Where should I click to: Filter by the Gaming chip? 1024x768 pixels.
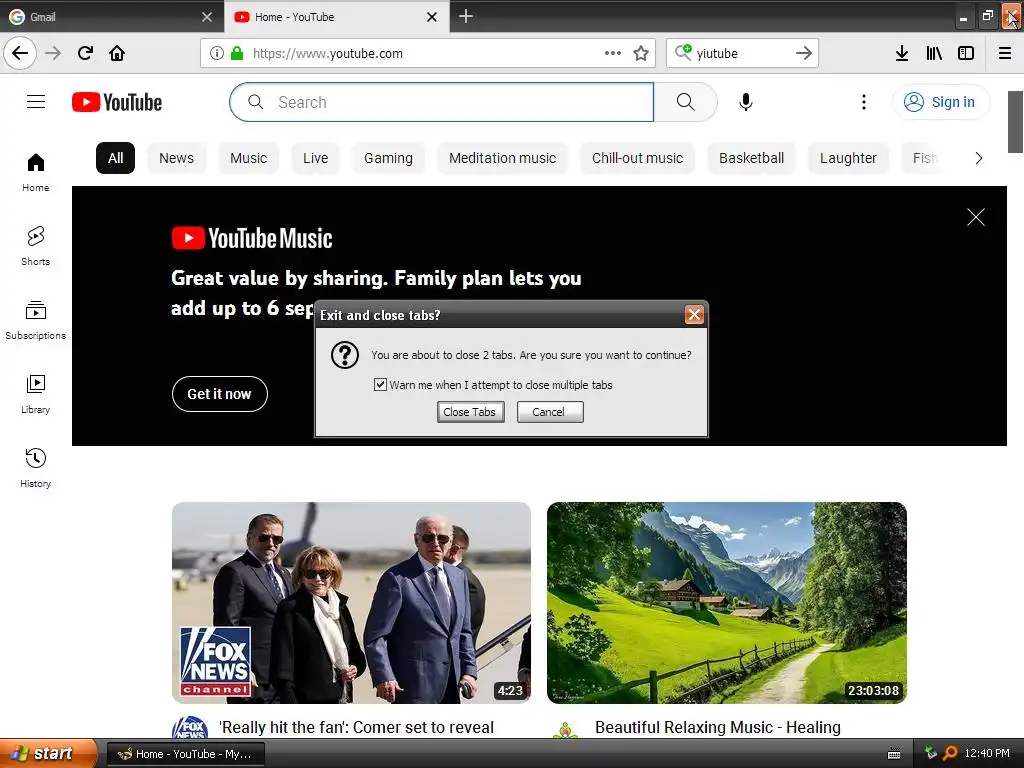389,158
